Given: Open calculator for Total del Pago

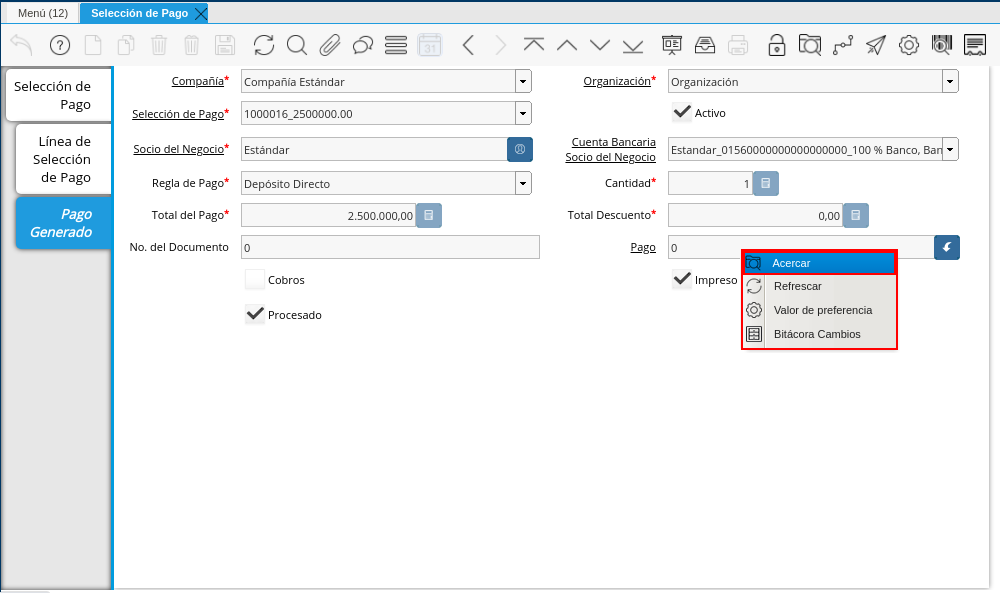Looking at the screenshot, I should [x=429, y=215].
